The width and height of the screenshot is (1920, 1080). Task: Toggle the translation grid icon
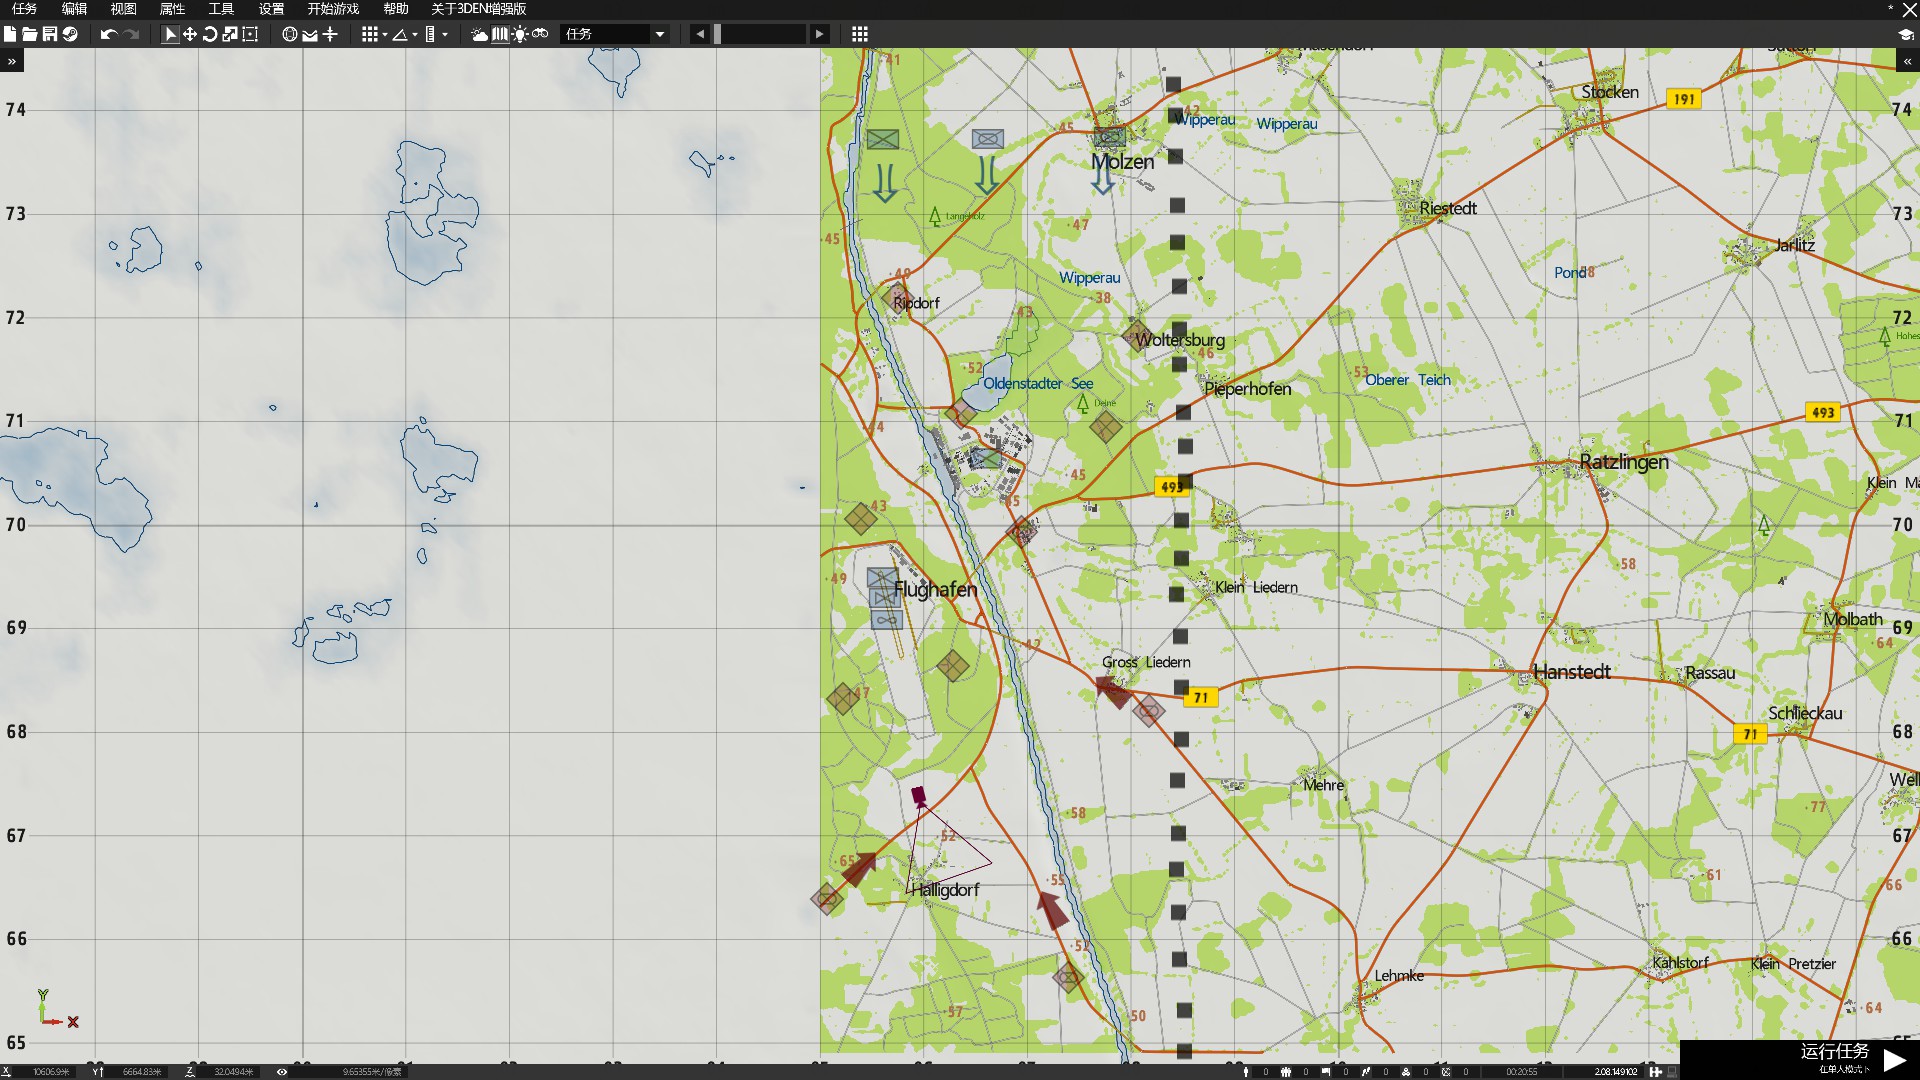(369, 34)
